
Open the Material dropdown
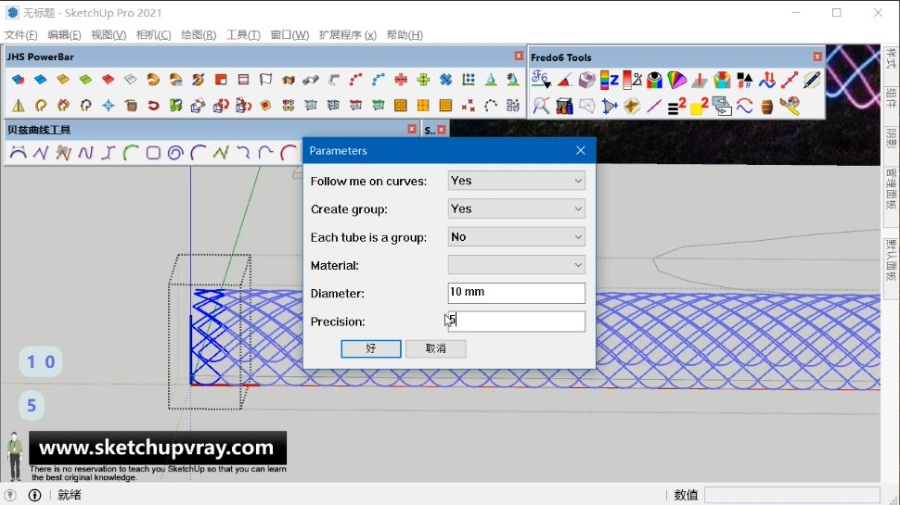click(x=516, y=265)
